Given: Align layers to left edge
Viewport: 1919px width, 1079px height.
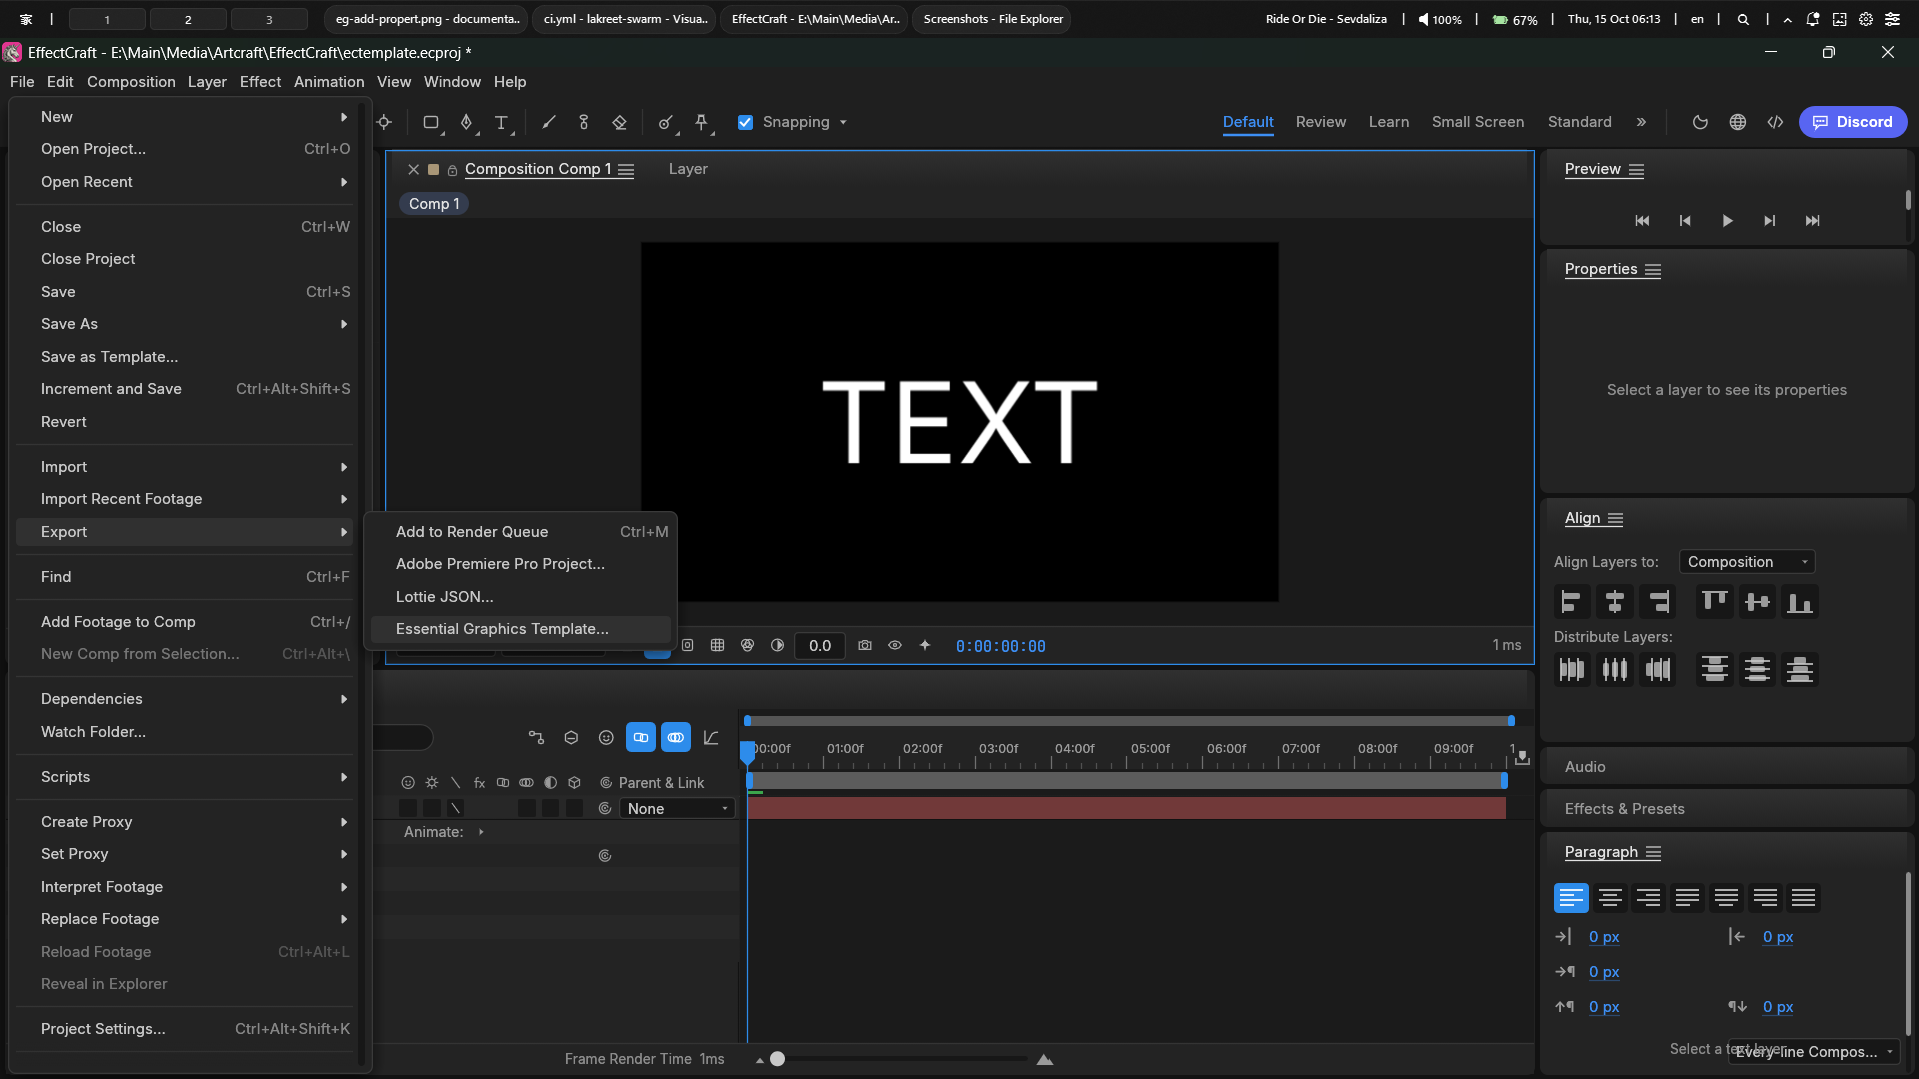Looking at the screenshot, I should (x=1571, y=602).
